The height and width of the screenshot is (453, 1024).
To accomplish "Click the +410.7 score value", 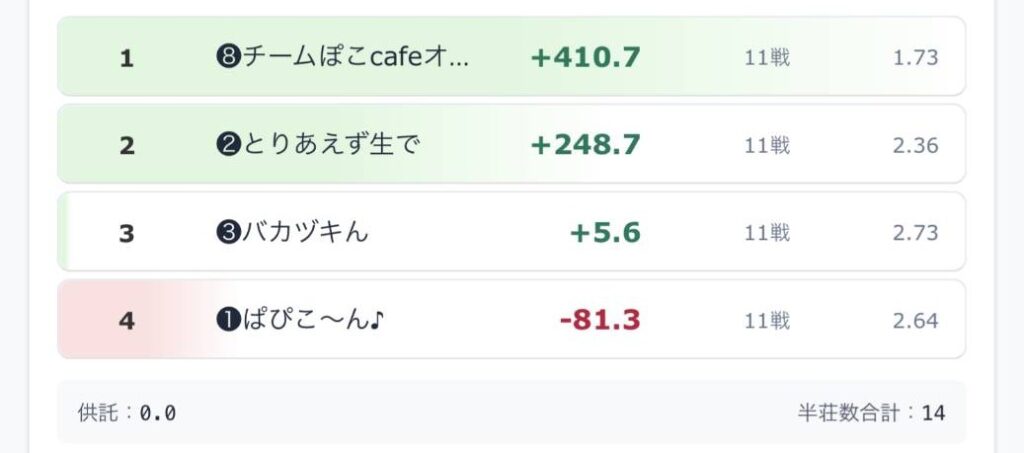I will 585,57.
